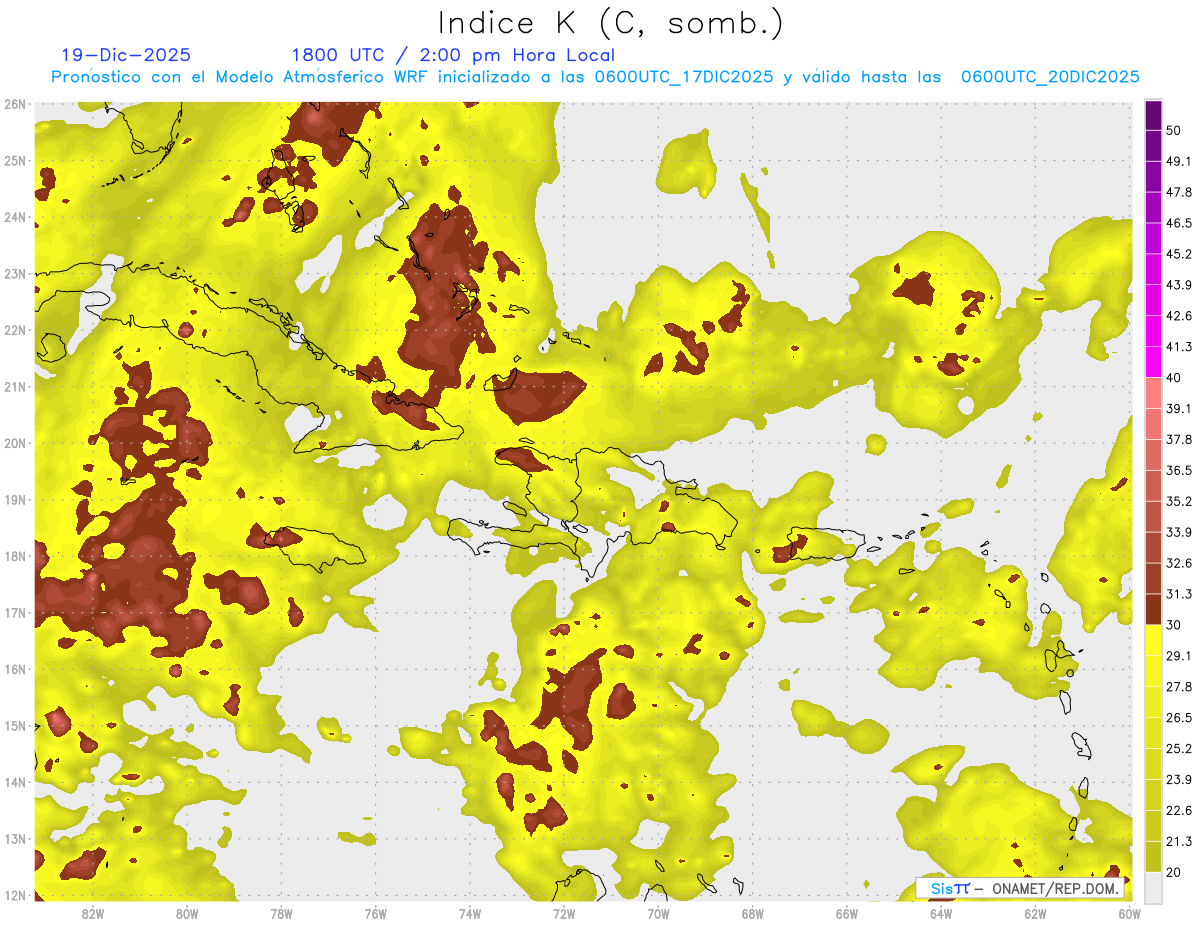
Task: Click the color bar value 43.9
Action: pos(1178,285)
